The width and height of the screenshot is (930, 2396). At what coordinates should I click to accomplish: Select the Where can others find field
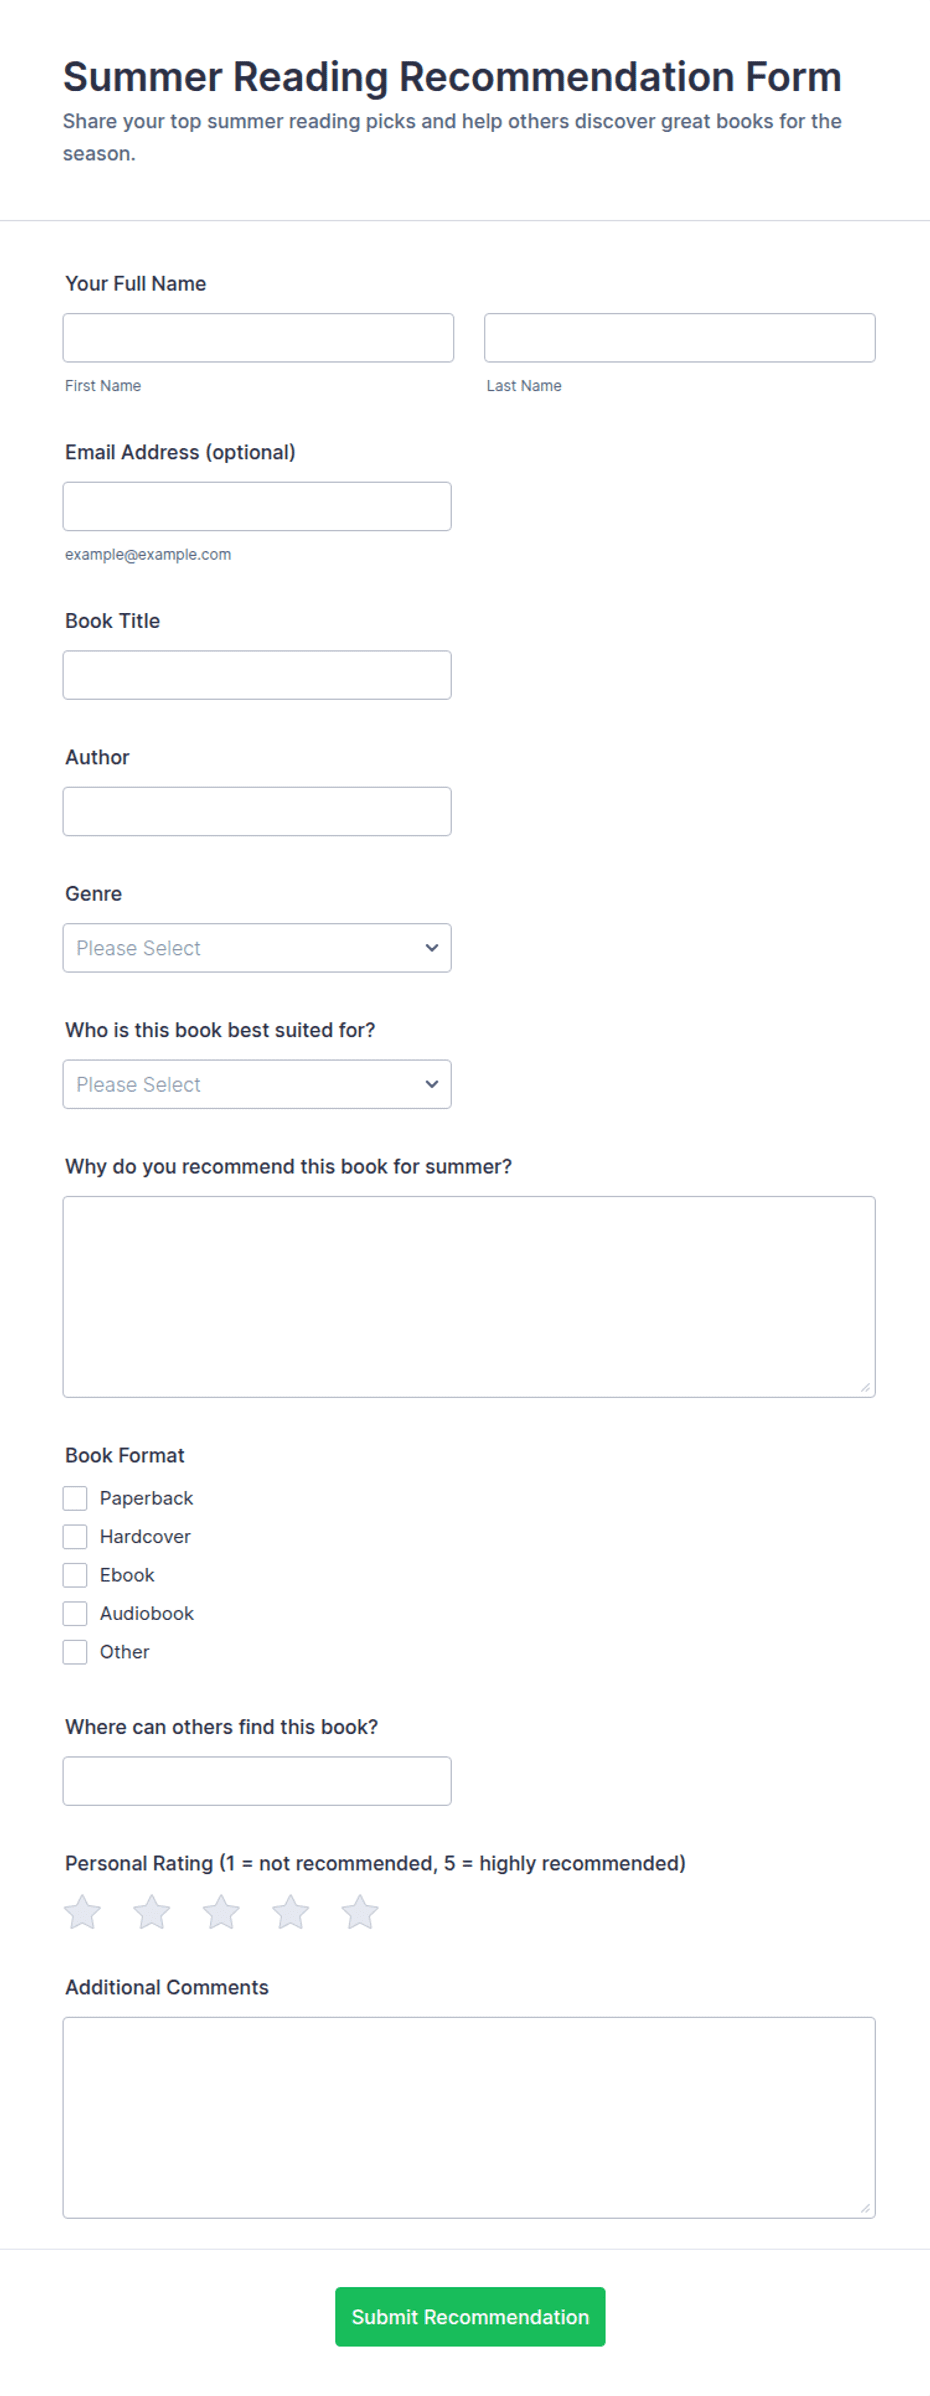point(257,1781)
